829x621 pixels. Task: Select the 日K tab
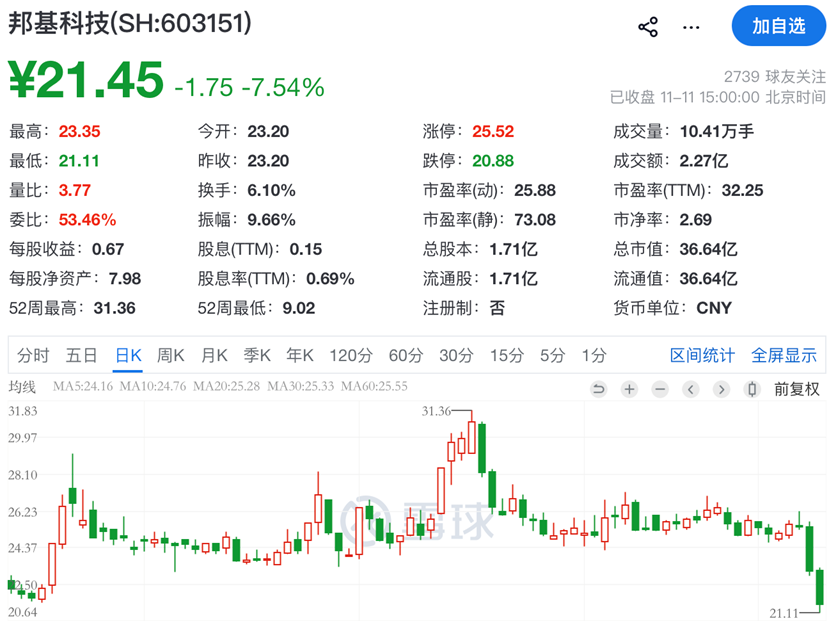pyautogui.click(x=123, y=355)
